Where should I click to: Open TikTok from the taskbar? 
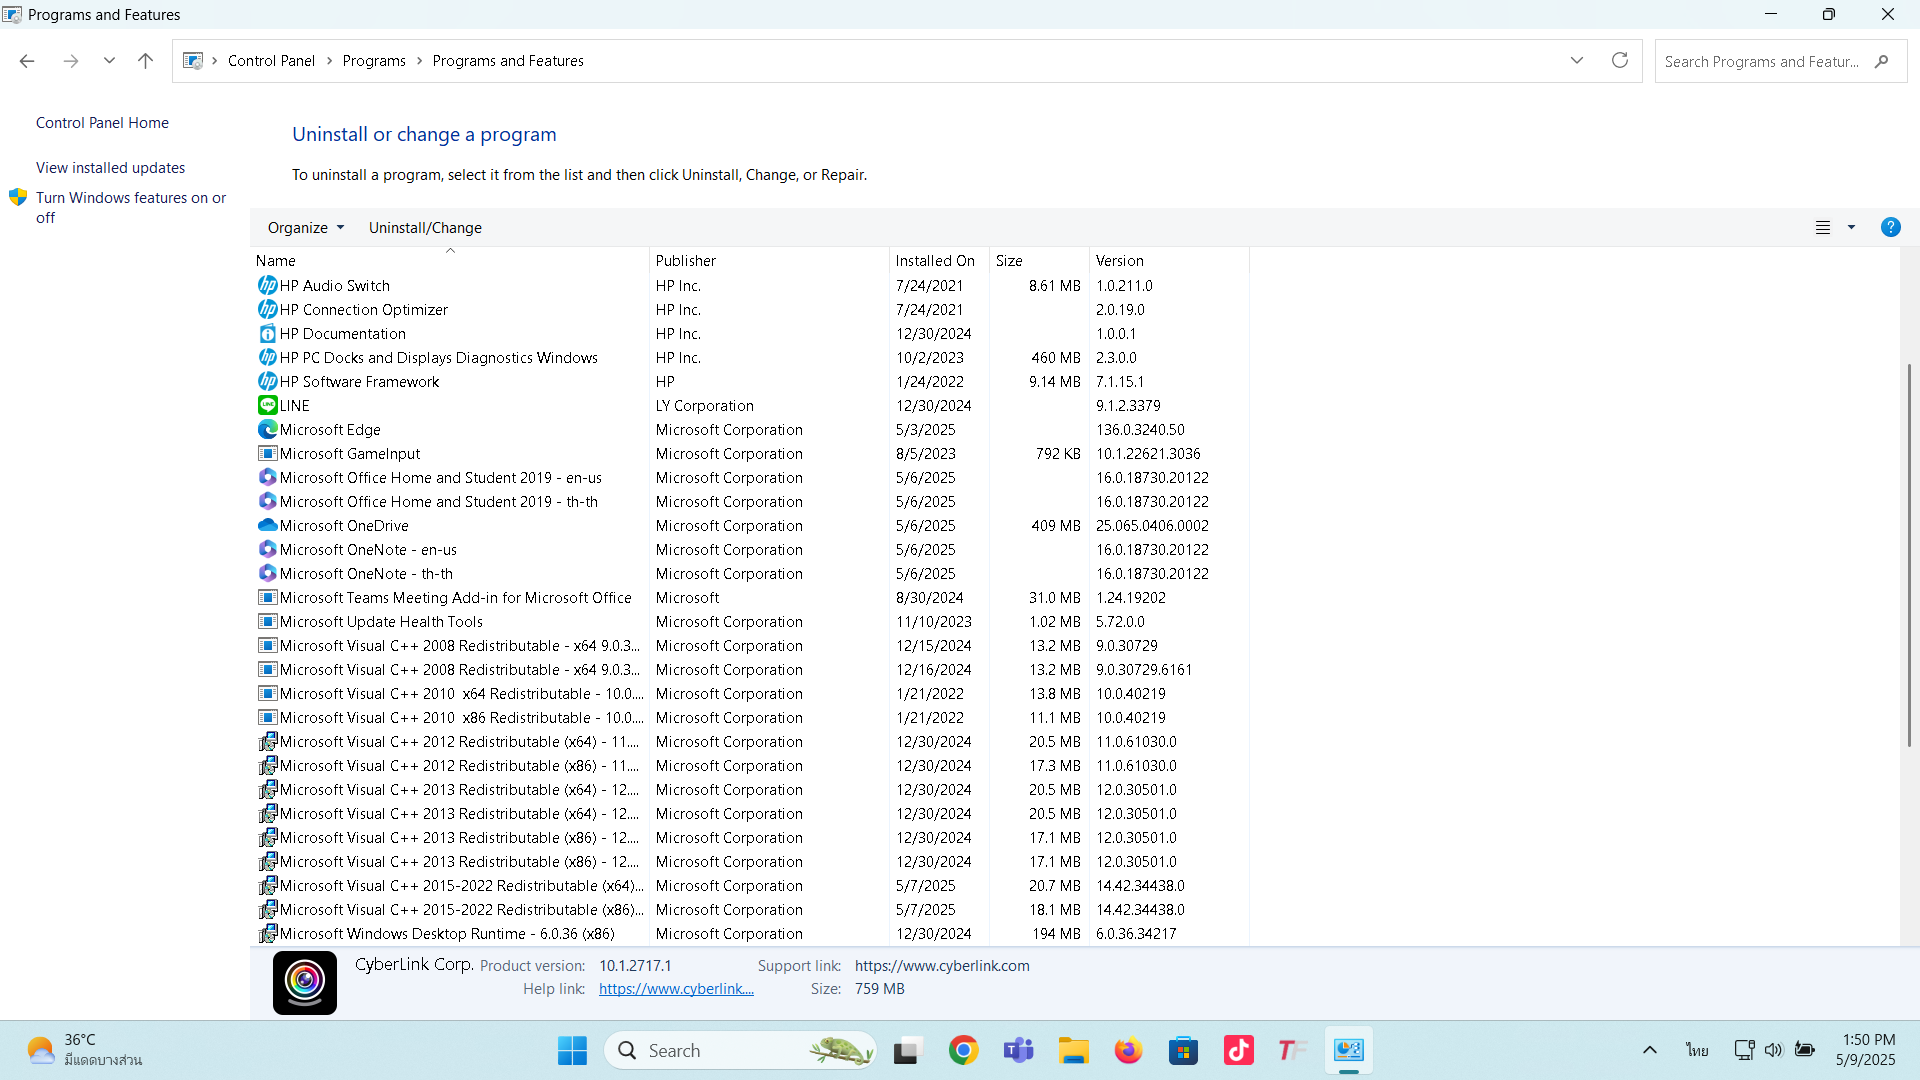[x=1238, y=1051]
